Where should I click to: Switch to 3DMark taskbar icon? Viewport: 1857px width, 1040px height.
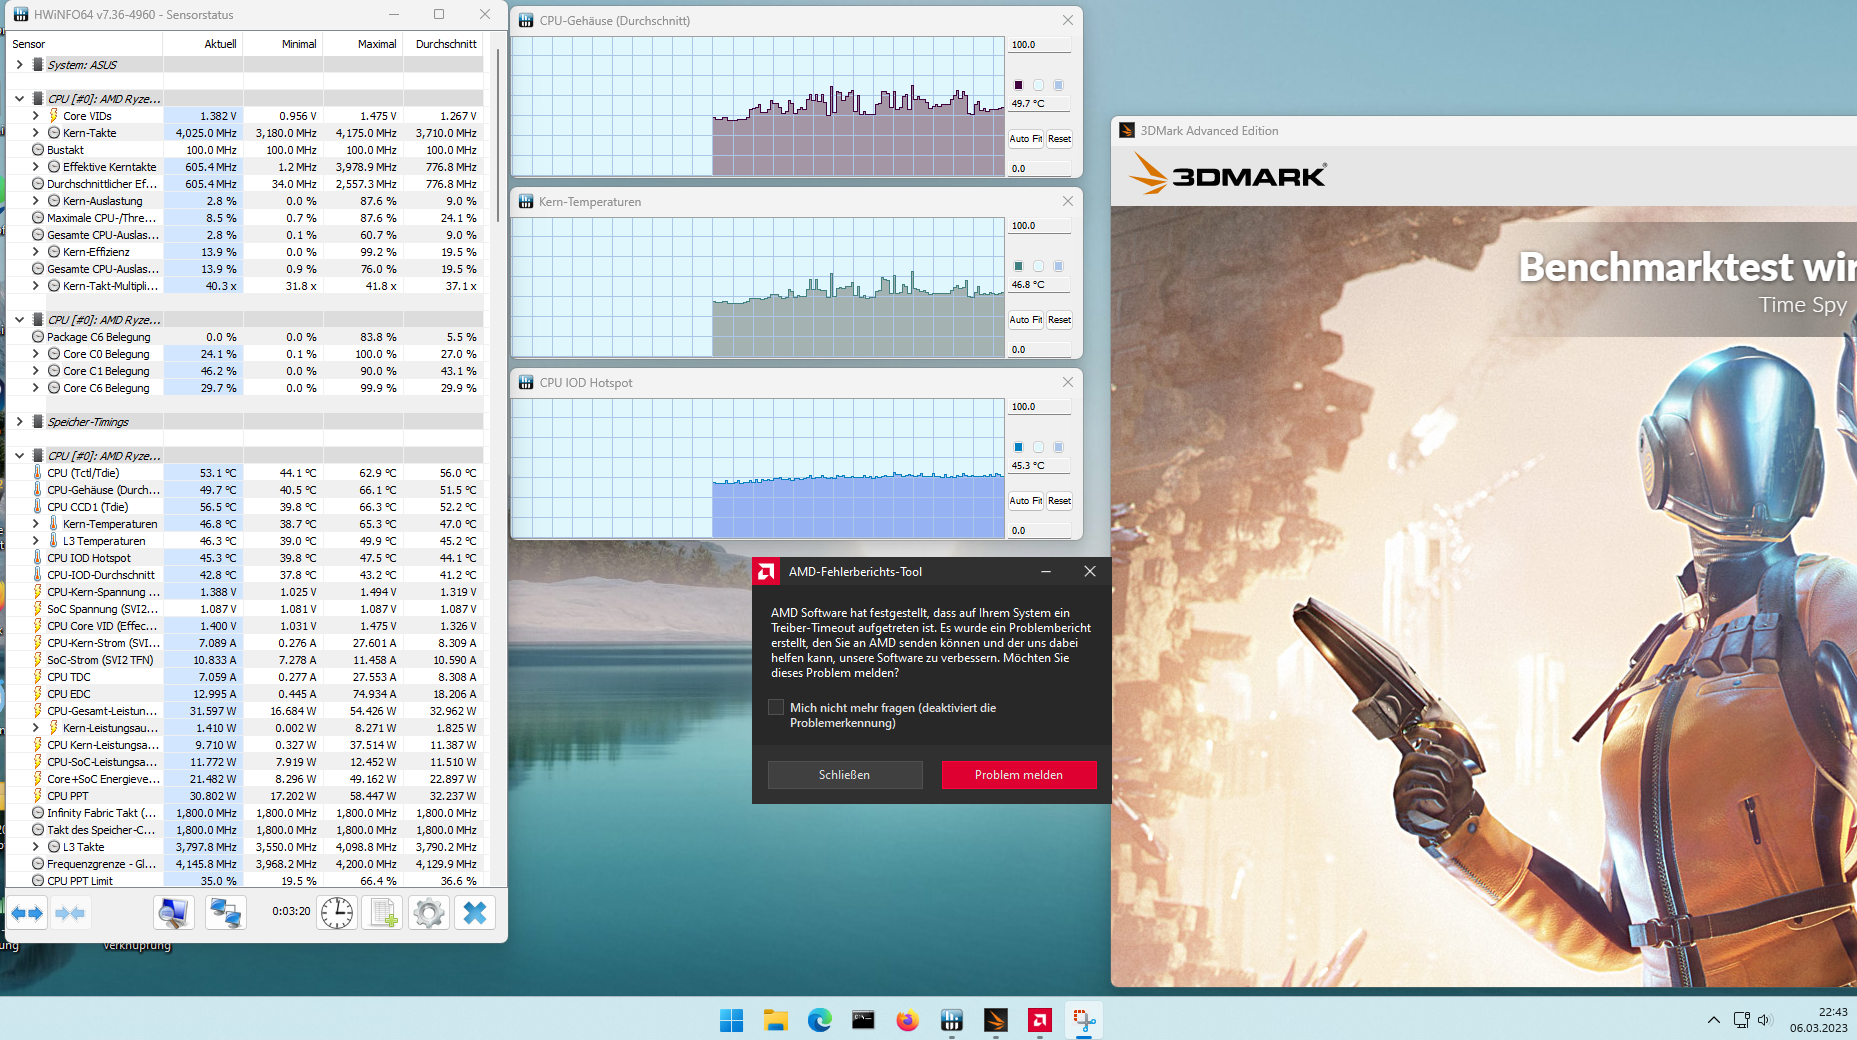click(996, 1020)
